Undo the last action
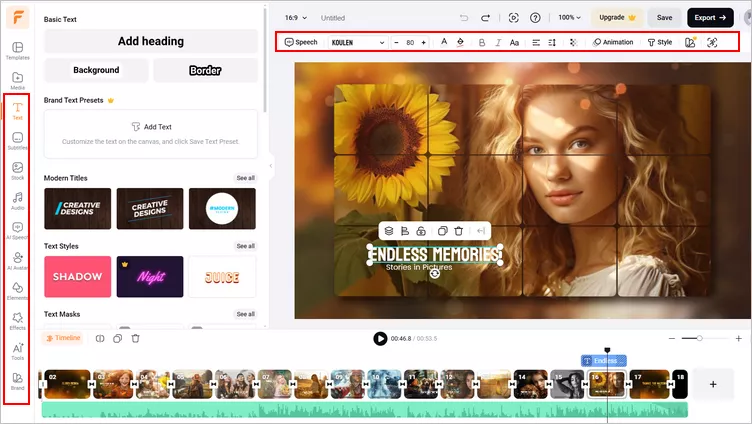The height and width of the screenshot is (424, 752). tap(464, 18)
